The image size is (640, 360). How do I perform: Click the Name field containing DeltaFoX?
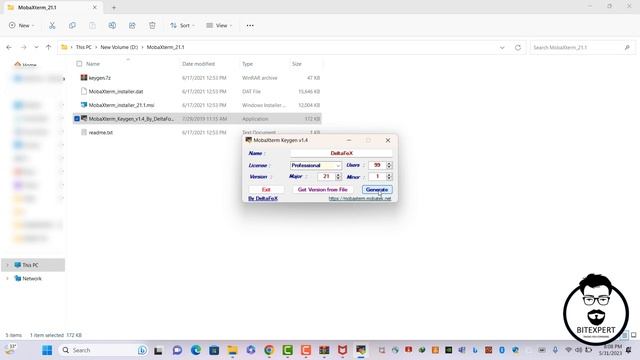[341, 153]
